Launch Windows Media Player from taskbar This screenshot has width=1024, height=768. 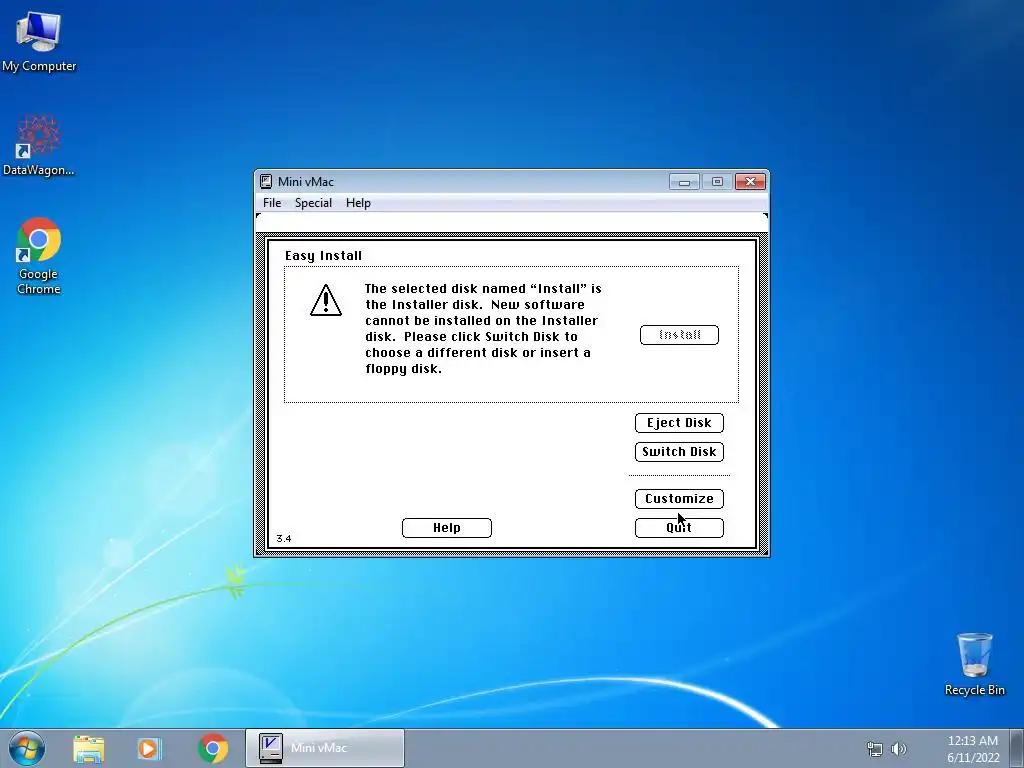tap(149, 748)
